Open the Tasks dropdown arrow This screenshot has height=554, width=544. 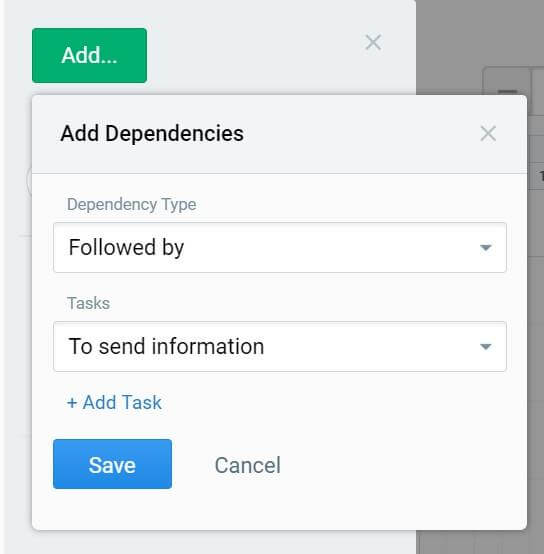486,346
